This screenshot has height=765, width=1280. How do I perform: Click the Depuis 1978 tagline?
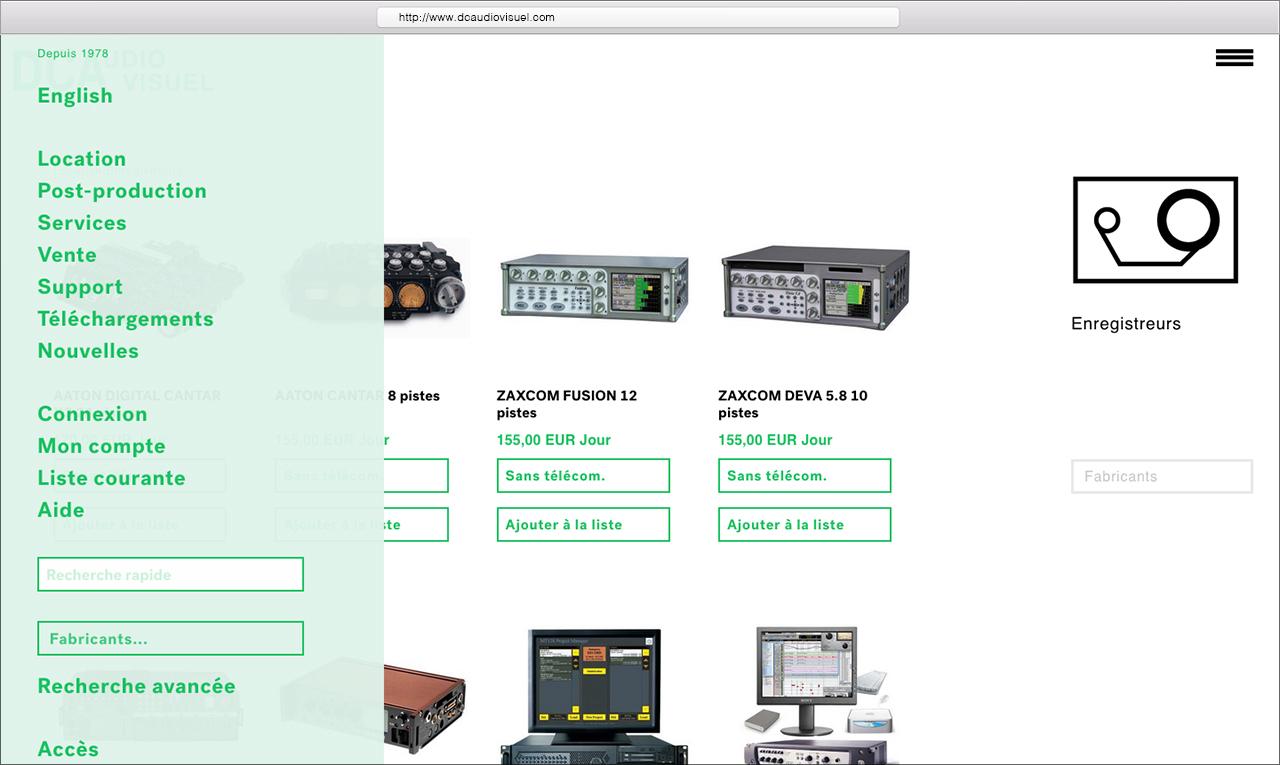click(x=73, y=54)
